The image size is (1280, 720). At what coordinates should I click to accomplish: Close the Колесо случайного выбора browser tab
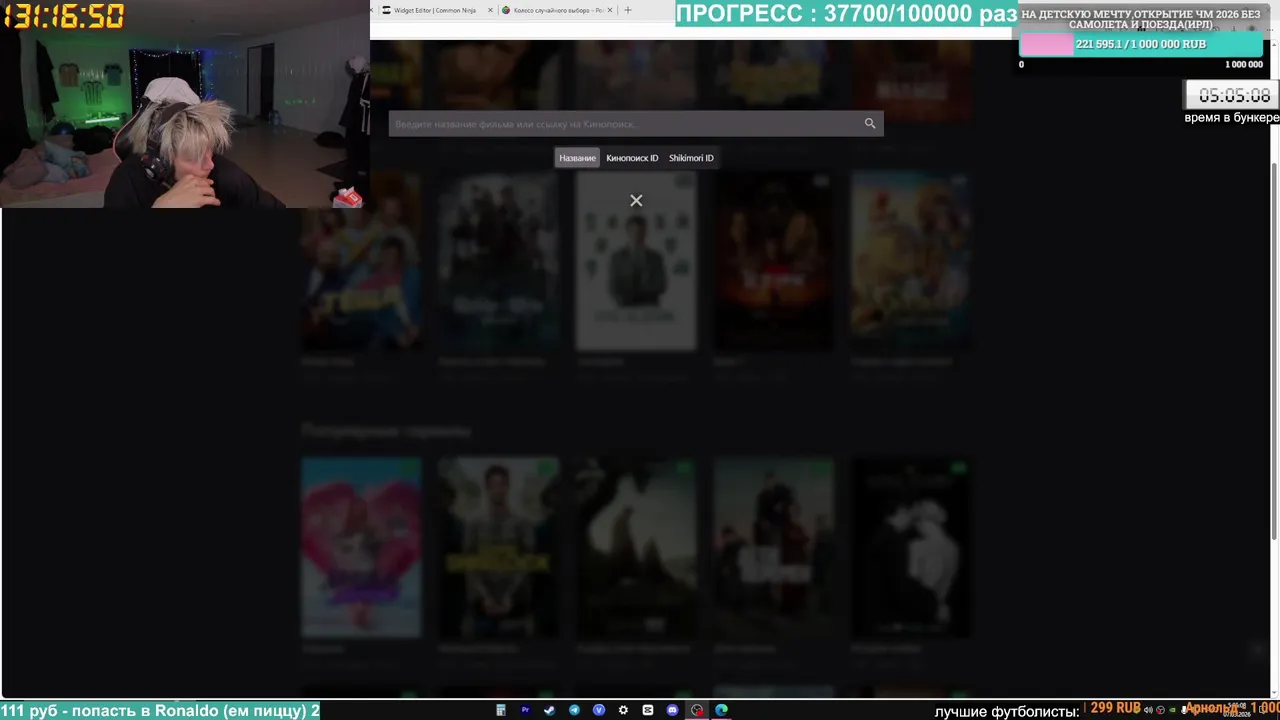(x=610, y=10)
